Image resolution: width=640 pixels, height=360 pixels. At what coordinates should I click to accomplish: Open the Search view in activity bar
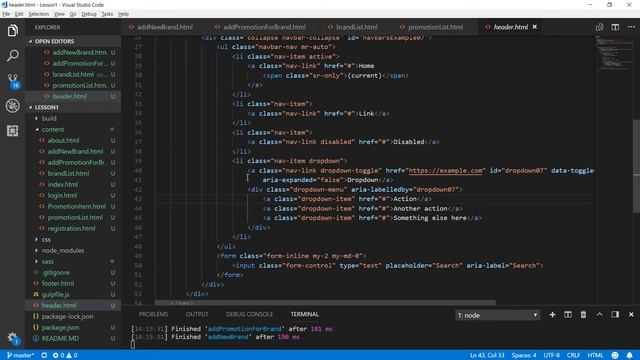12,56
